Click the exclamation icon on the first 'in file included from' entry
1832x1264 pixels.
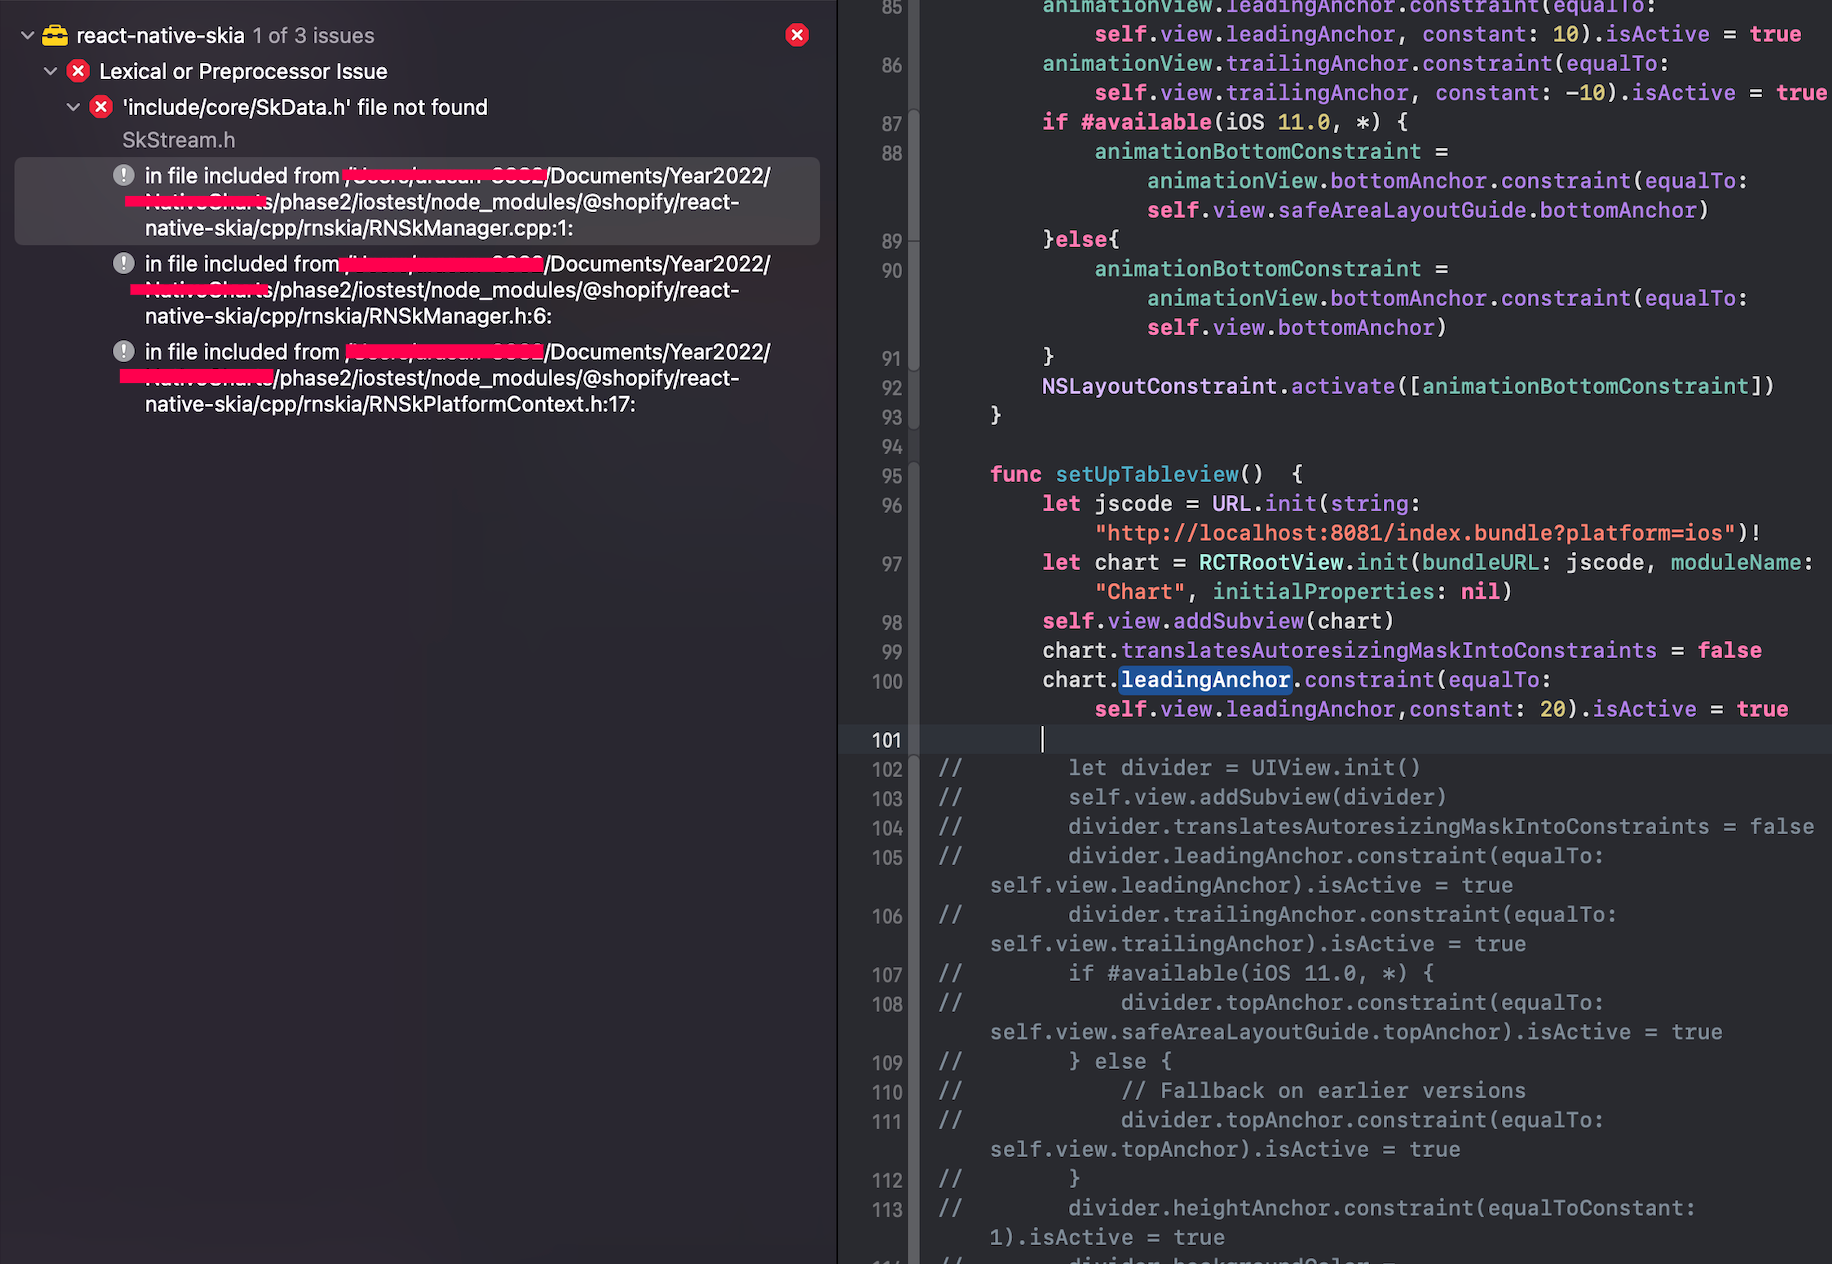point(123,175)
